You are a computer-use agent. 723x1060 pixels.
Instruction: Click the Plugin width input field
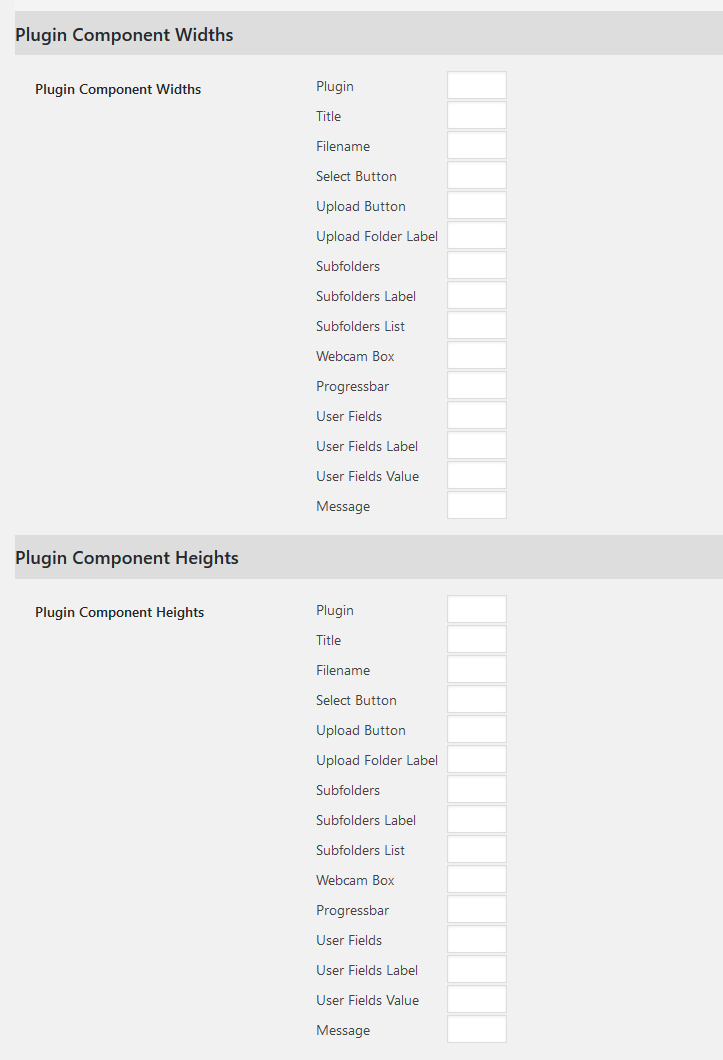(x=477, y=86)
